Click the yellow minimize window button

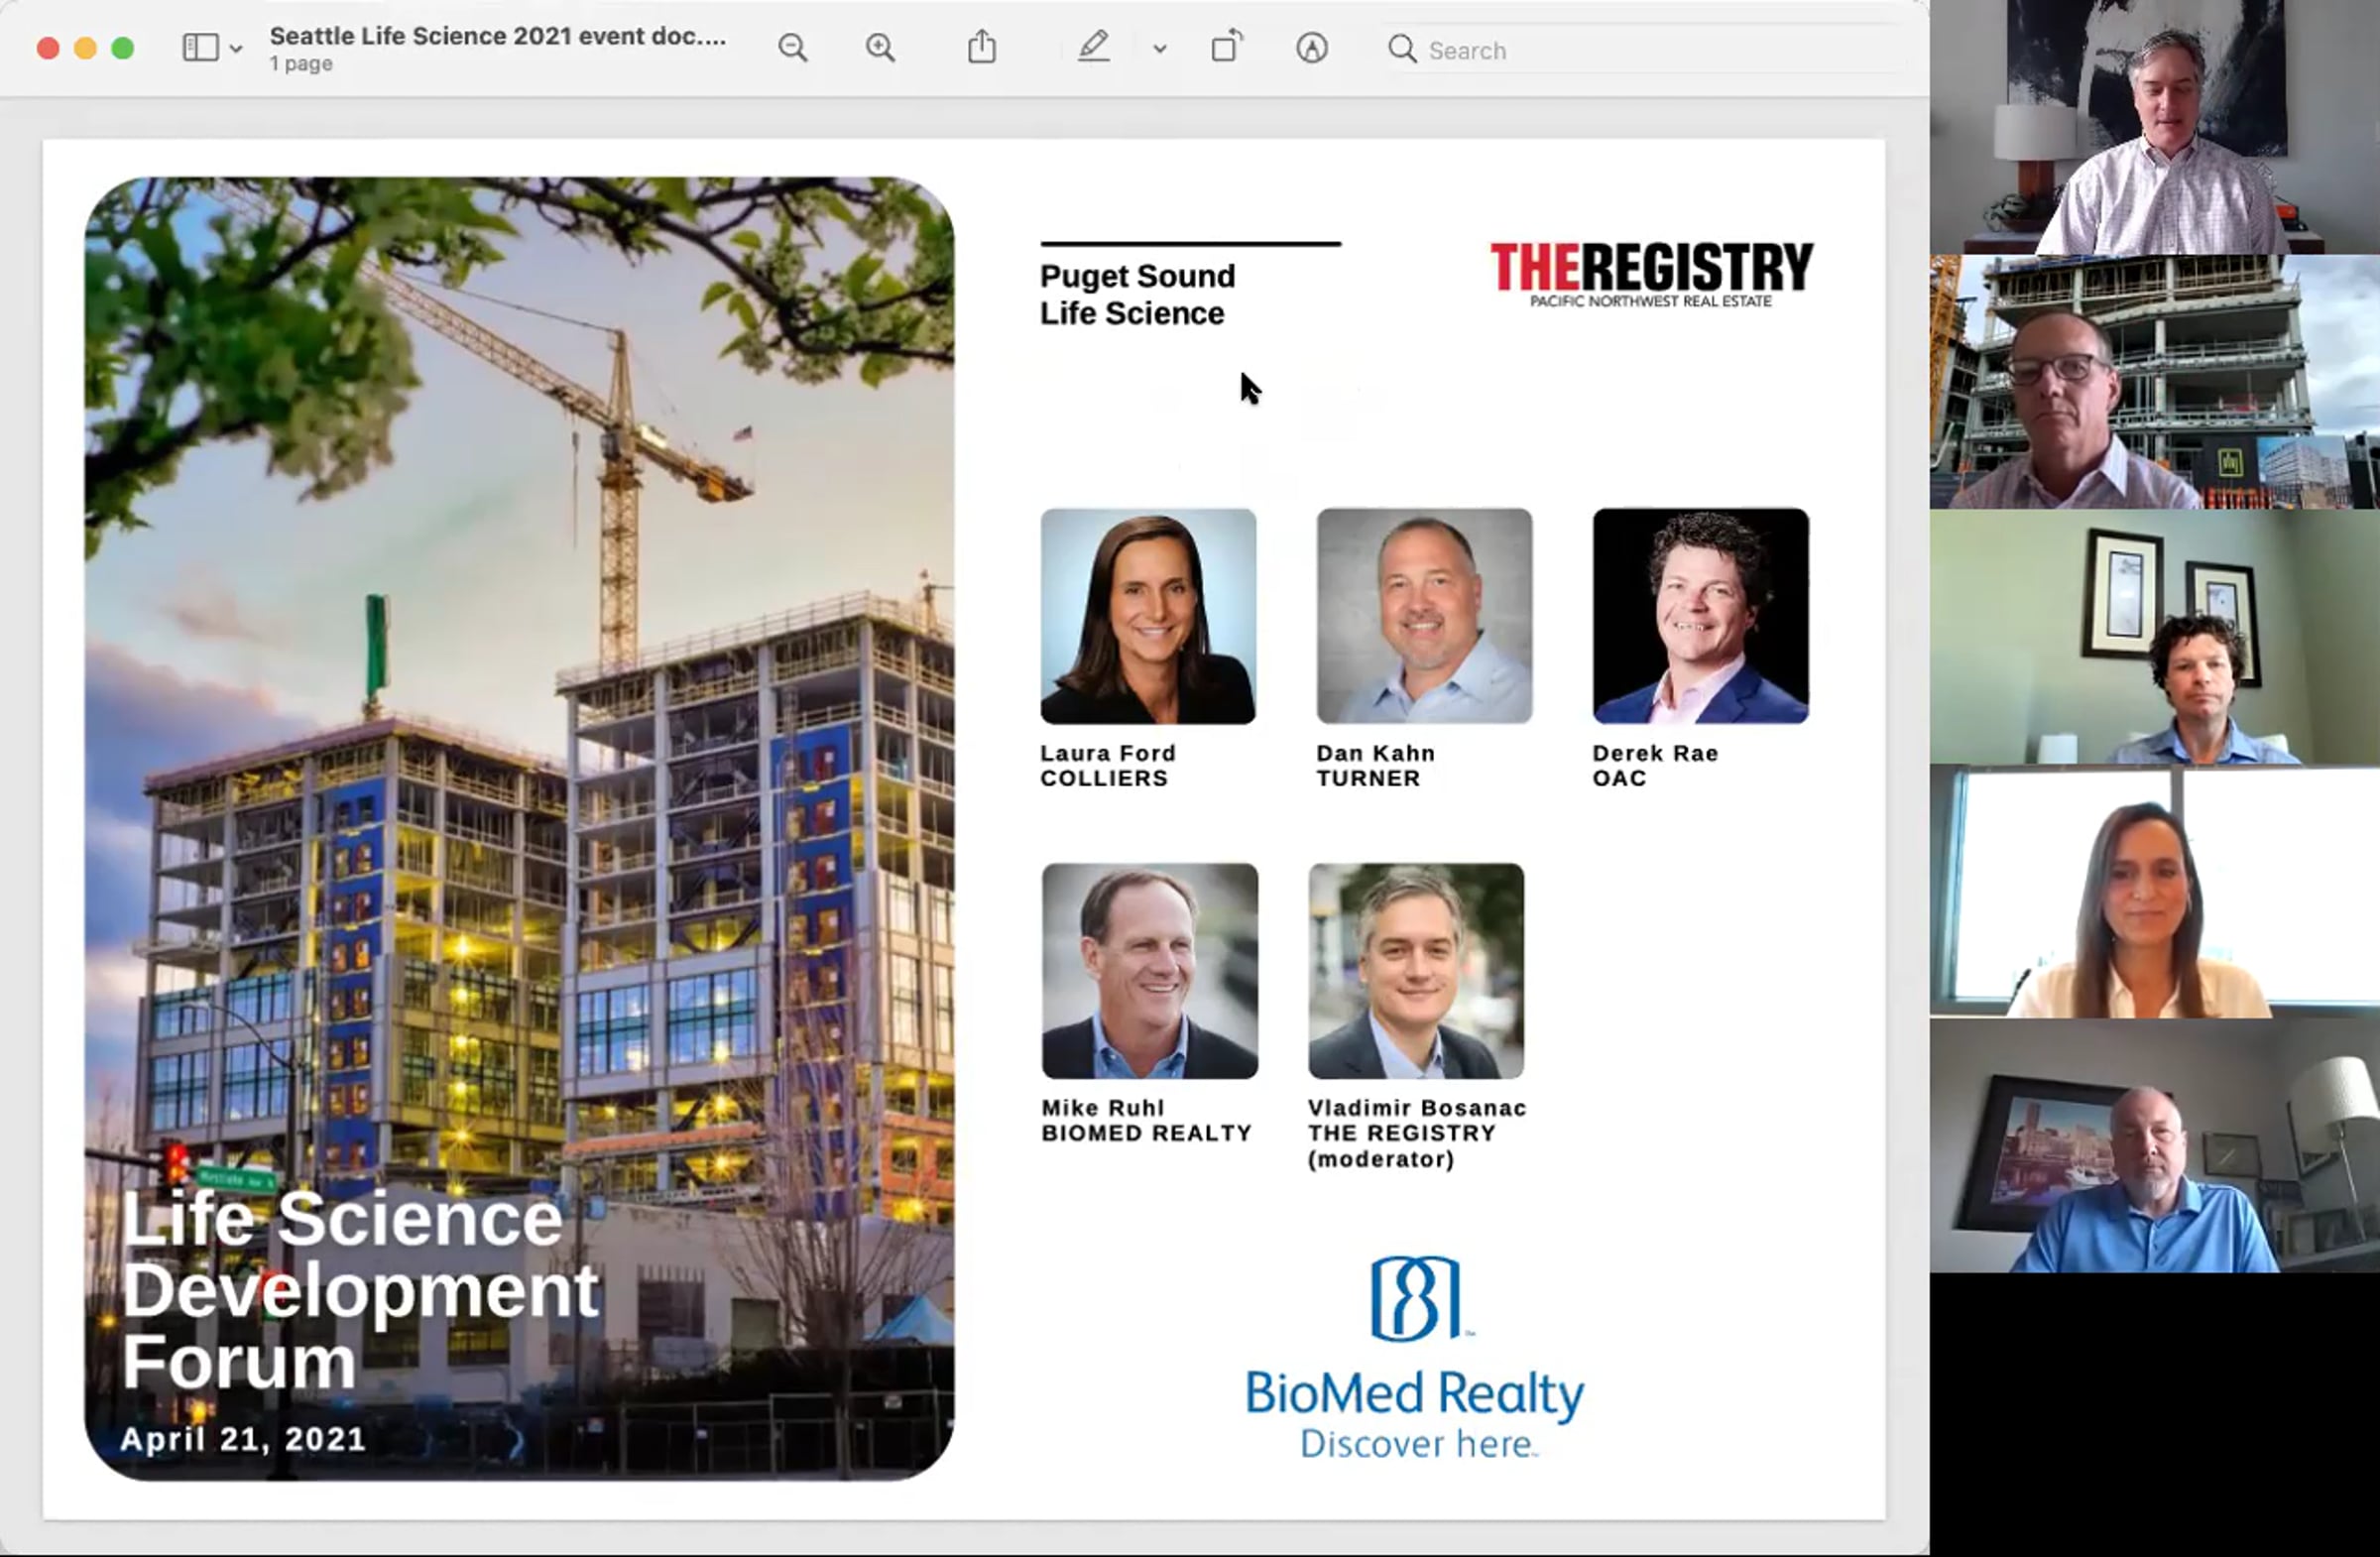point(85,48)
